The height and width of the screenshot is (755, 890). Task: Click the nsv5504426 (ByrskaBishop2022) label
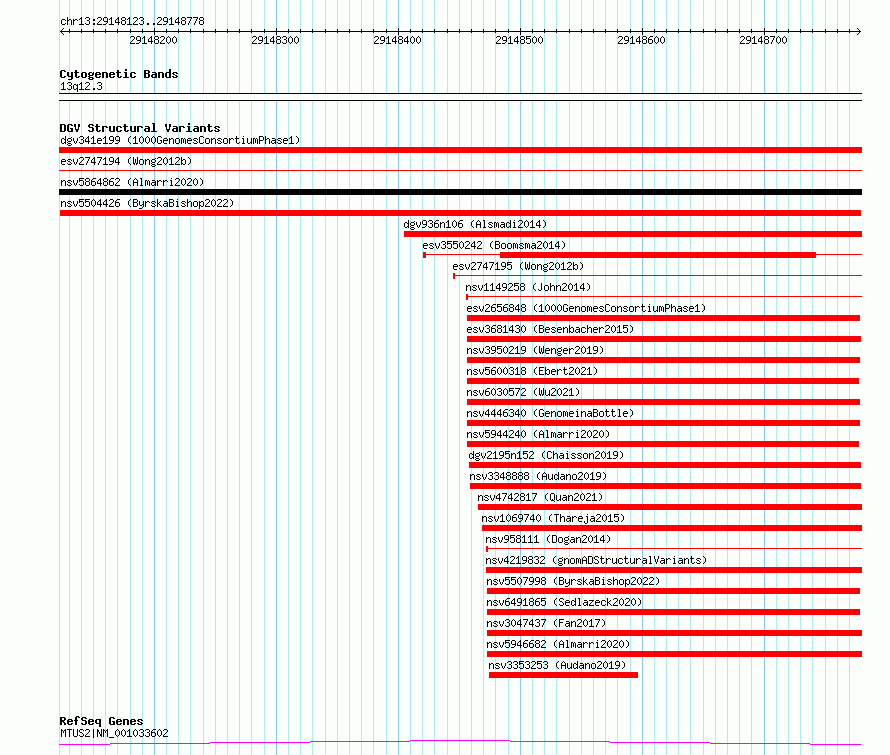[147, 203]
